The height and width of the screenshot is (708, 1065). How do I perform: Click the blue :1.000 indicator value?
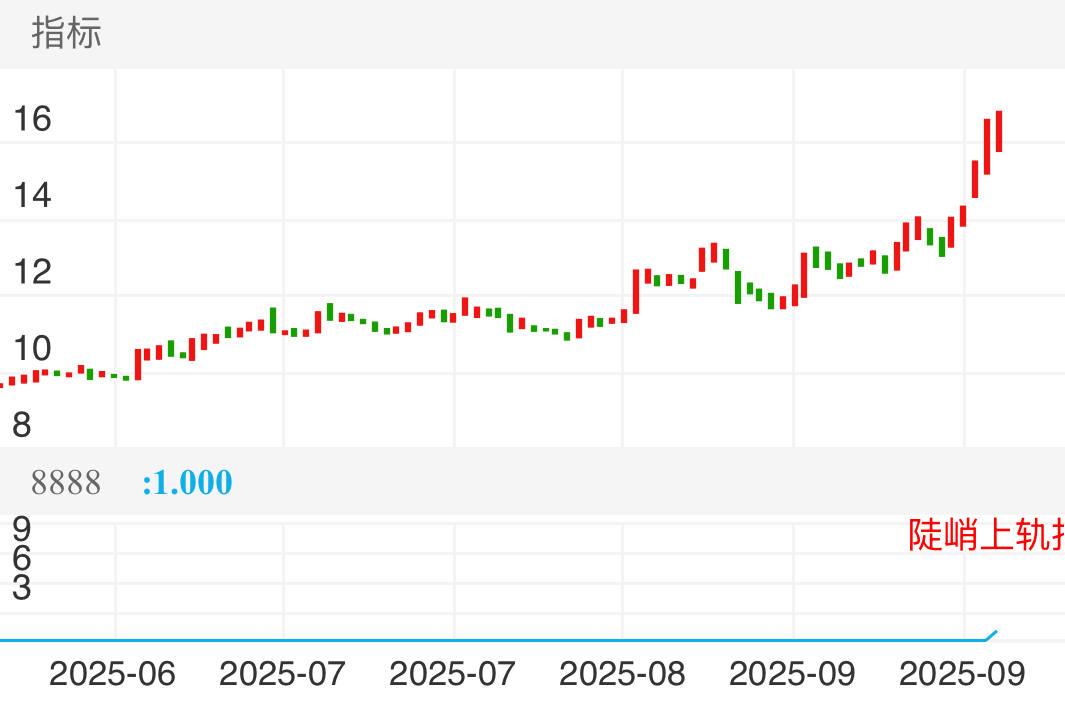(188, 483)
